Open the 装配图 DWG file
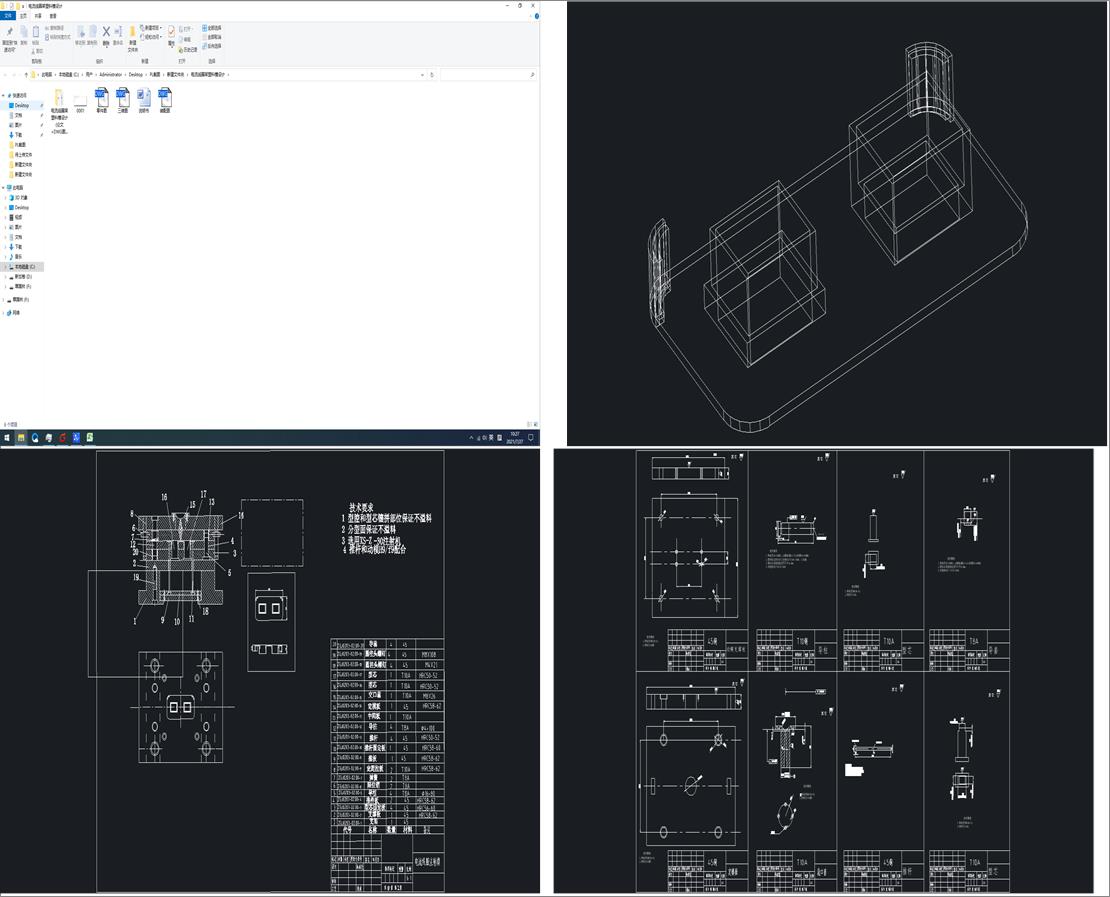The height and width of the screenshot is (897, 1110). pyautogui.click(x=164, y=99)
